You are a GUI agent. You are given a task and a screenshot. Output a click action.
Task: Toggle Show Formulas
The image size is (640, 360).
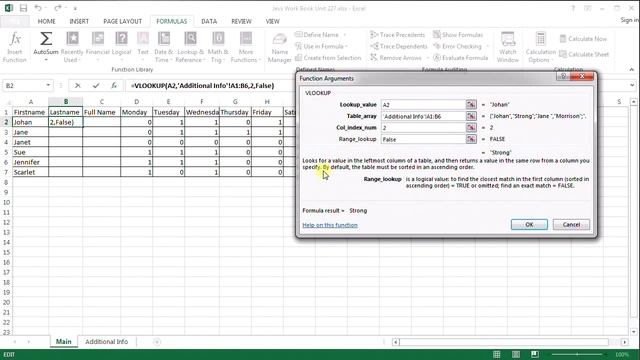click(x=458, y=35)
